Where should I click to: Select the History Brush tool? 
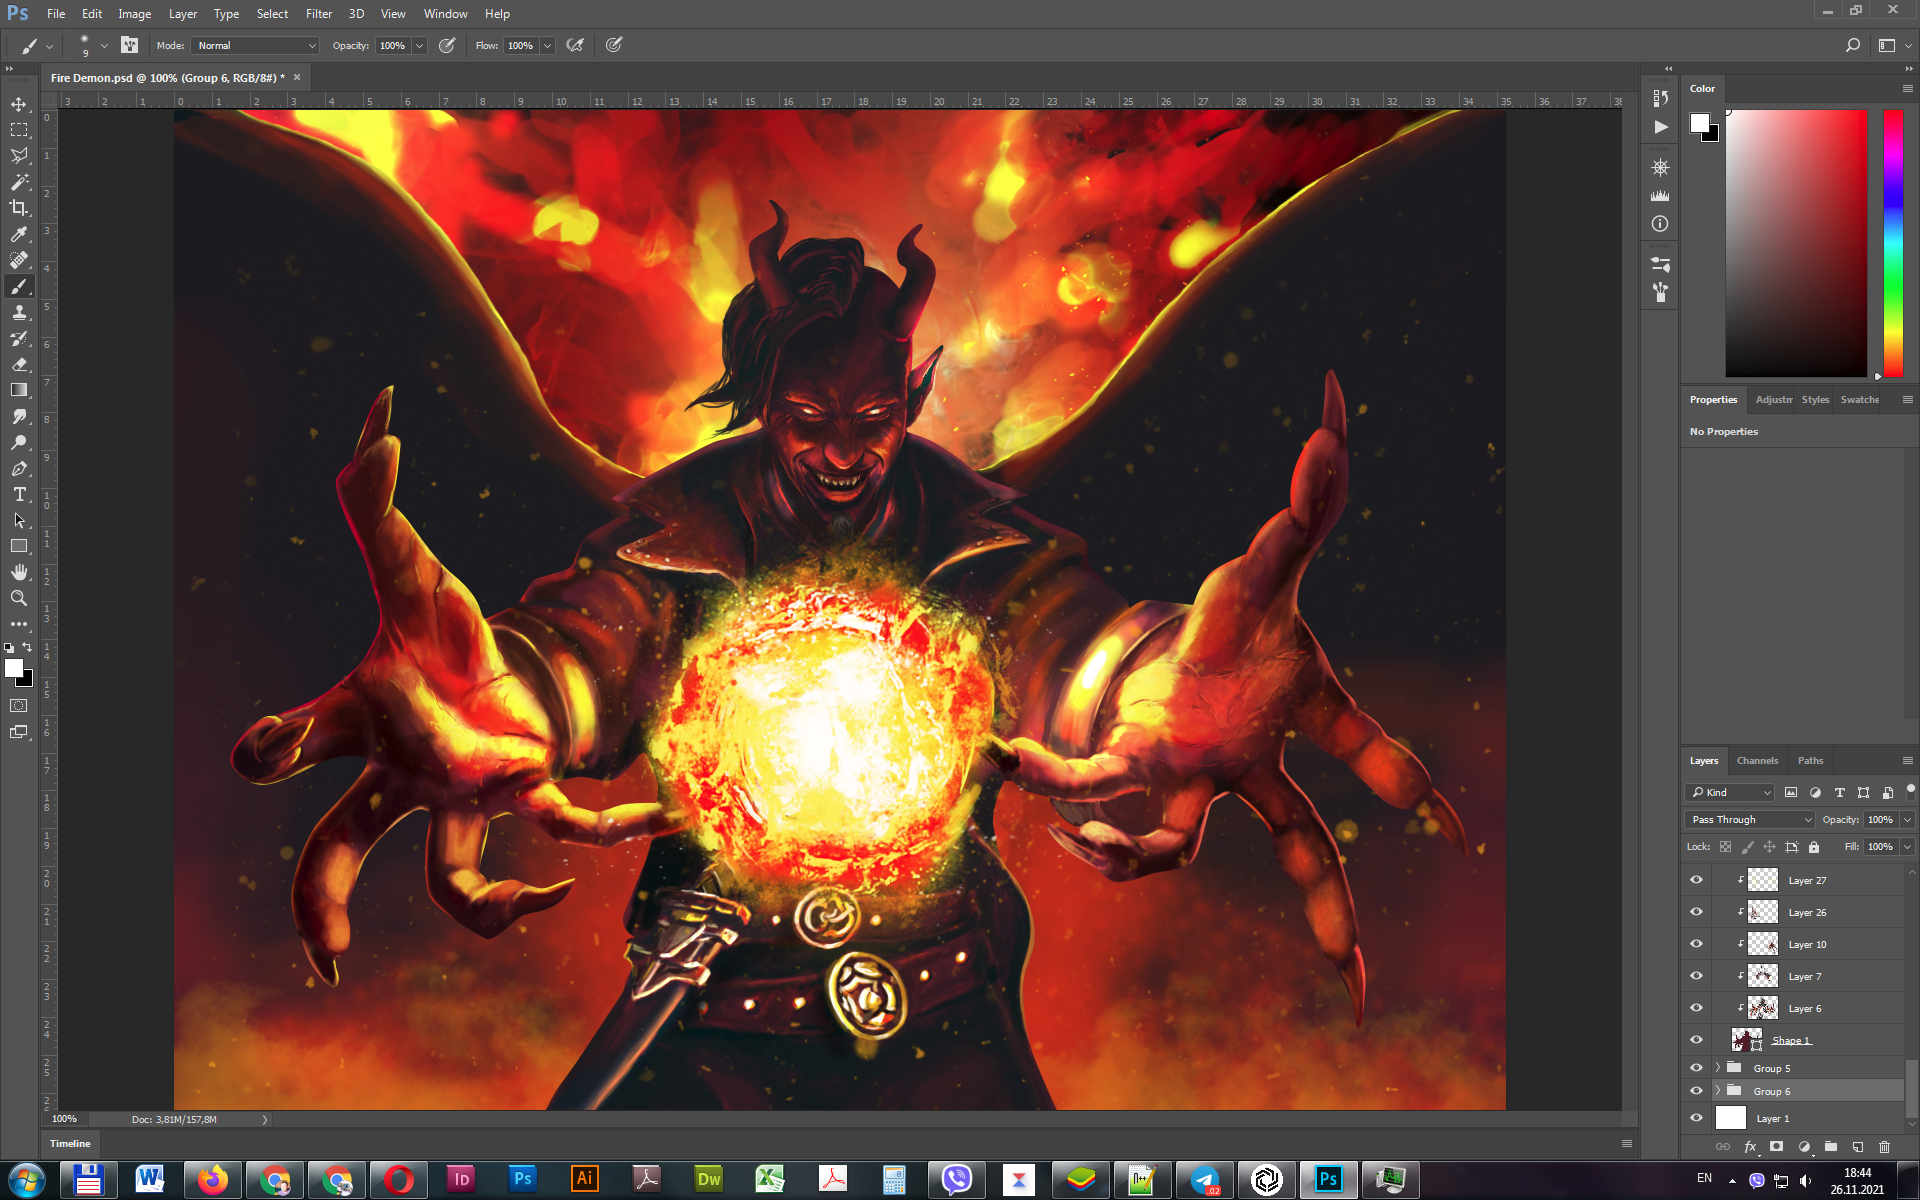[19, 338]
